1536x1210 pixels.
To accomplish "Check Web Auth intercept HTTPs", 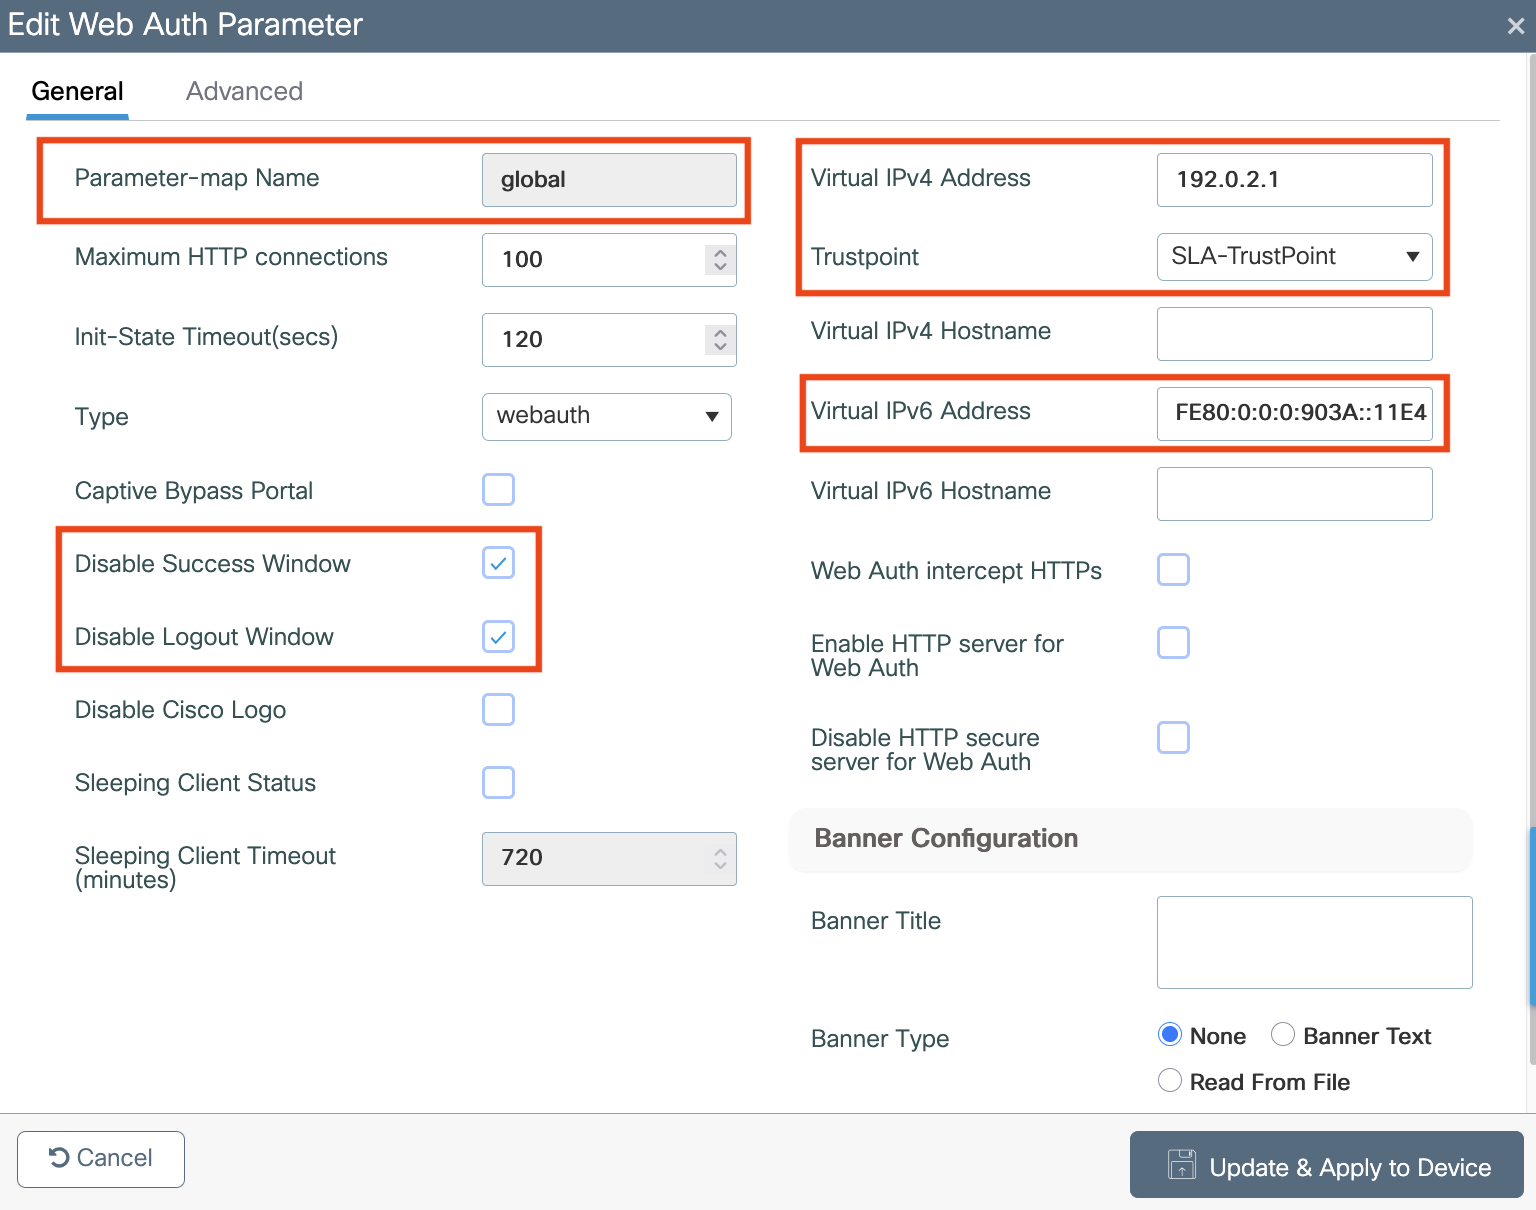I will (1173, 570).
